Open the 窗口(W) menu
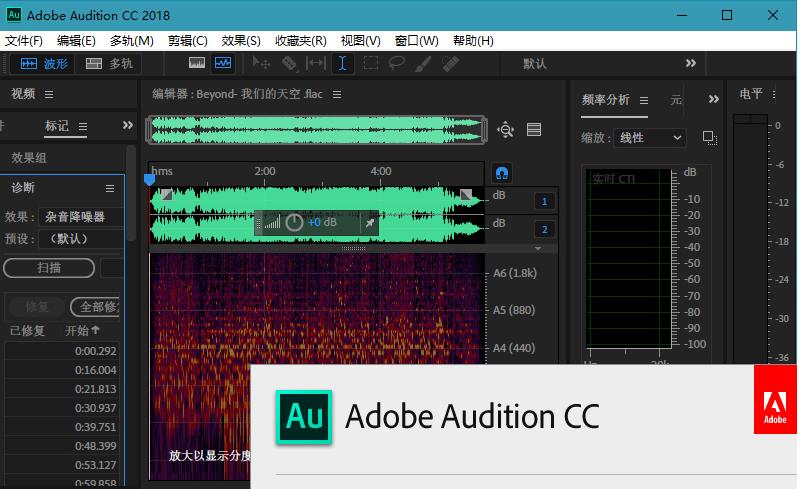This screenshot has width=801, height=489. click(416, 41)
